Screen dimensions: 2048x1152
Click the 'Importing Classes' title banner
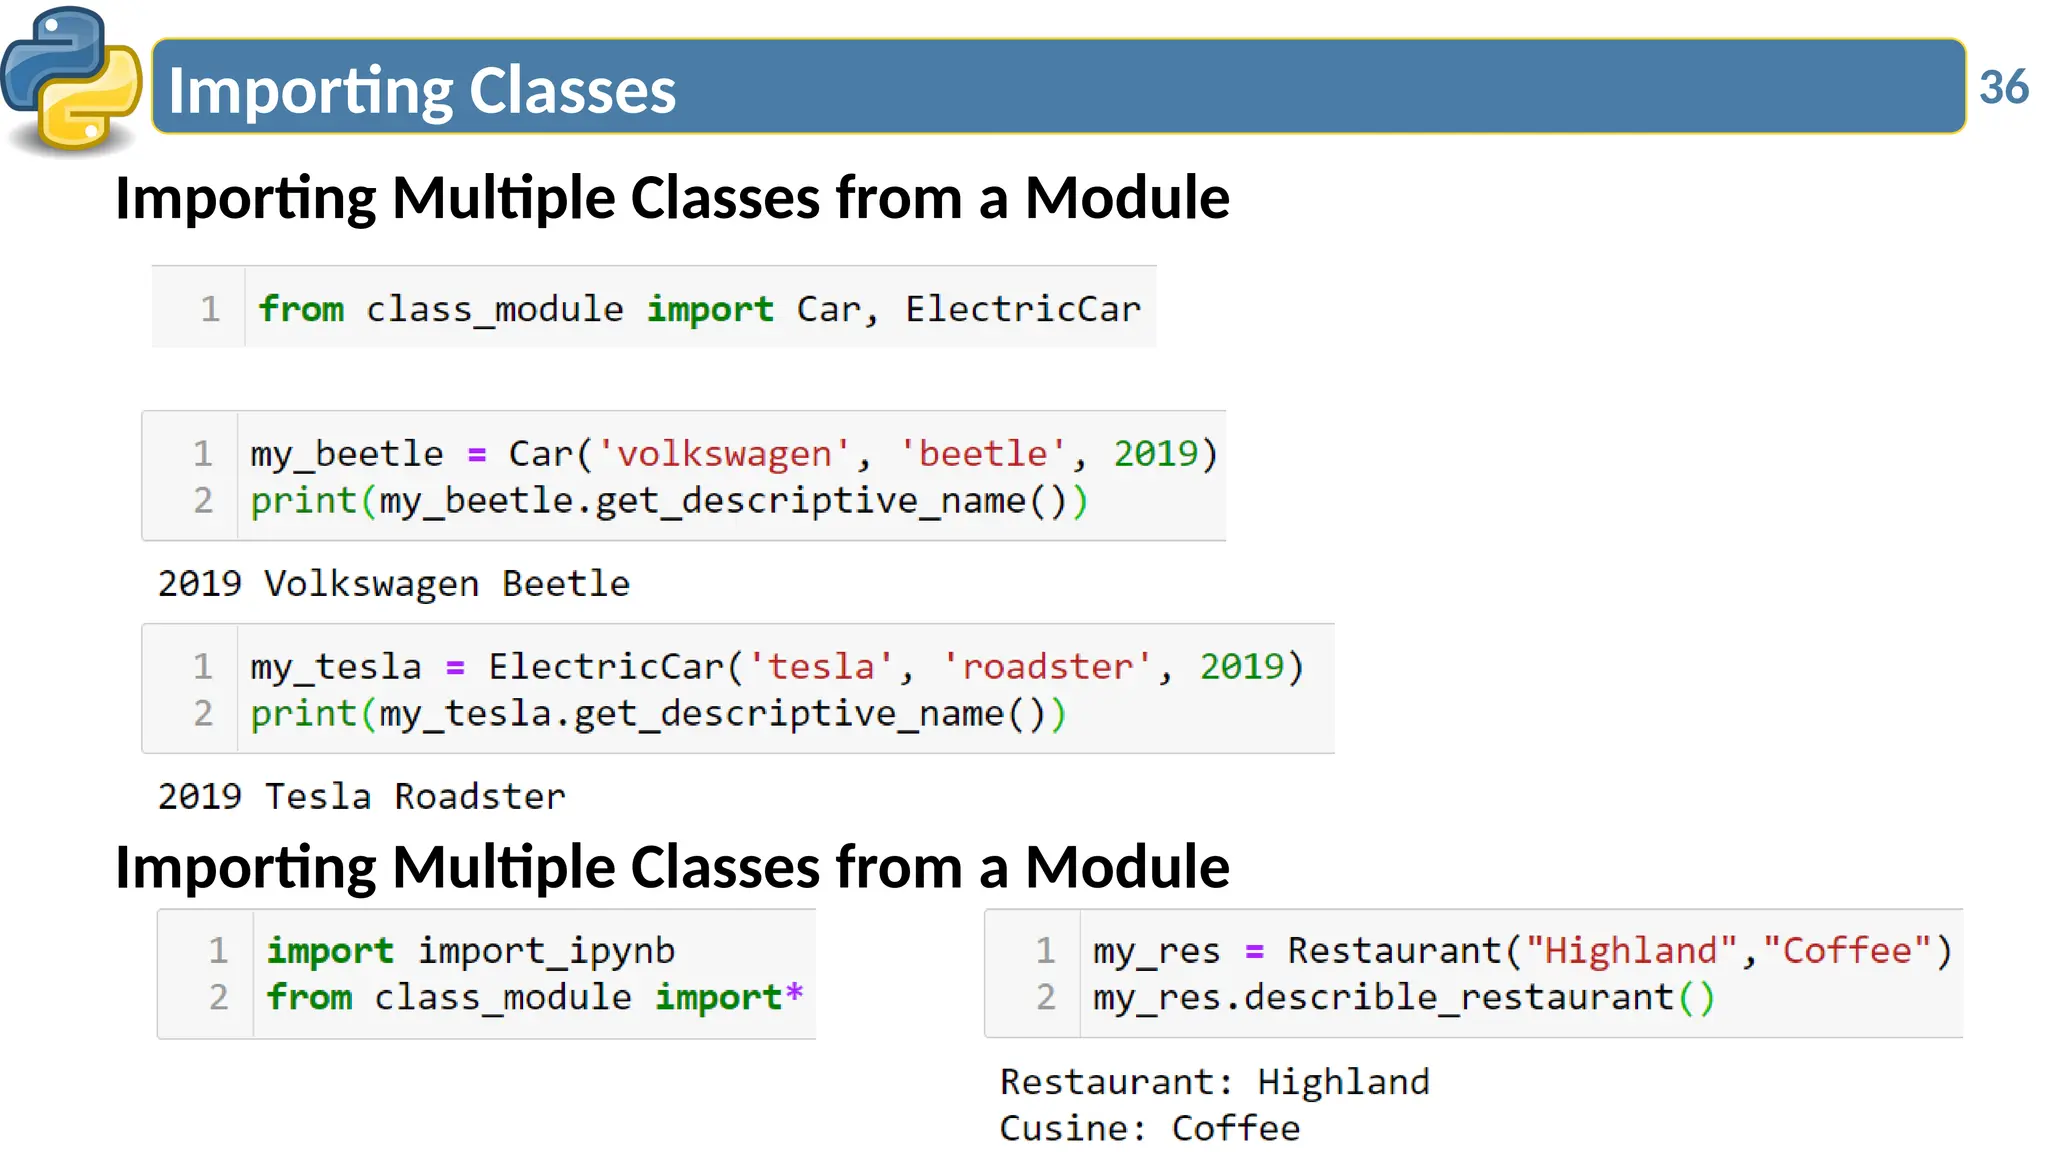[1058, 87]
